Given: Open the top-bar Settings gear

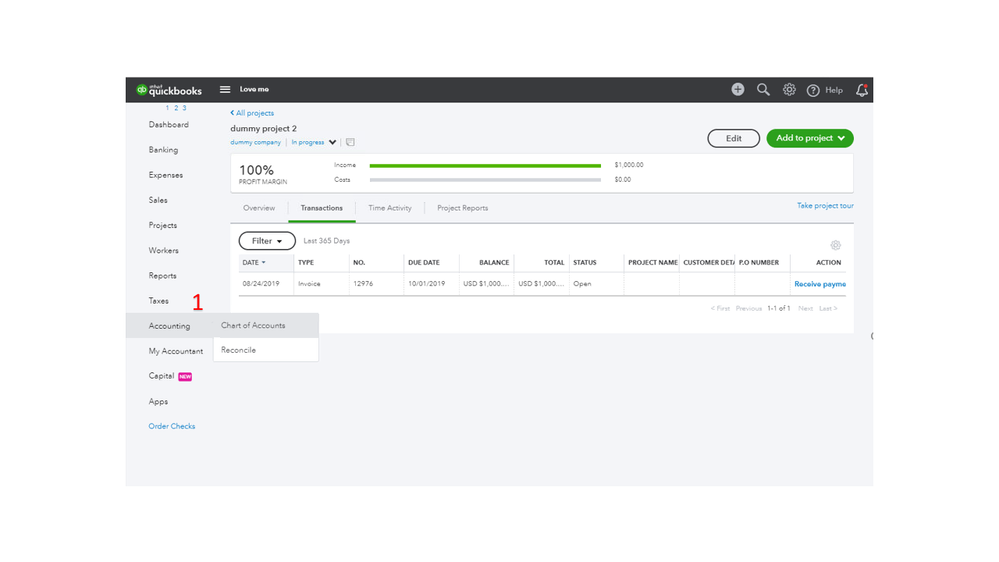Looking at the screenshot, I should click(x=789, y=90).
